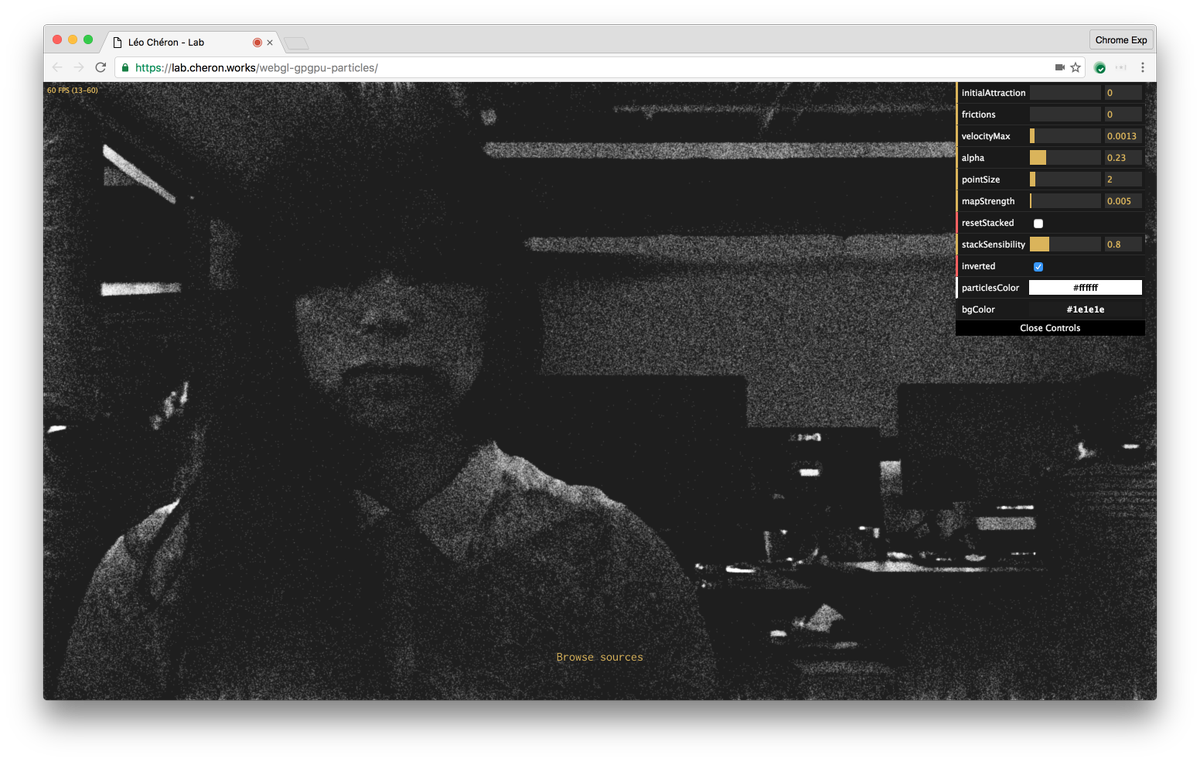This screenshot has height=762, width=1200.
Task: Click the 60 FPS stats counter
Action: pyautogui.click(x=72, y=90)
